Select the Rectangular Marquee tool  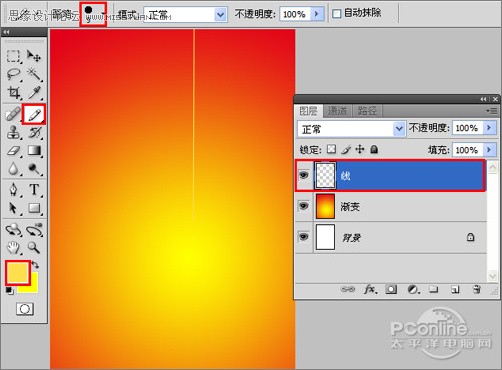(13, 56)
